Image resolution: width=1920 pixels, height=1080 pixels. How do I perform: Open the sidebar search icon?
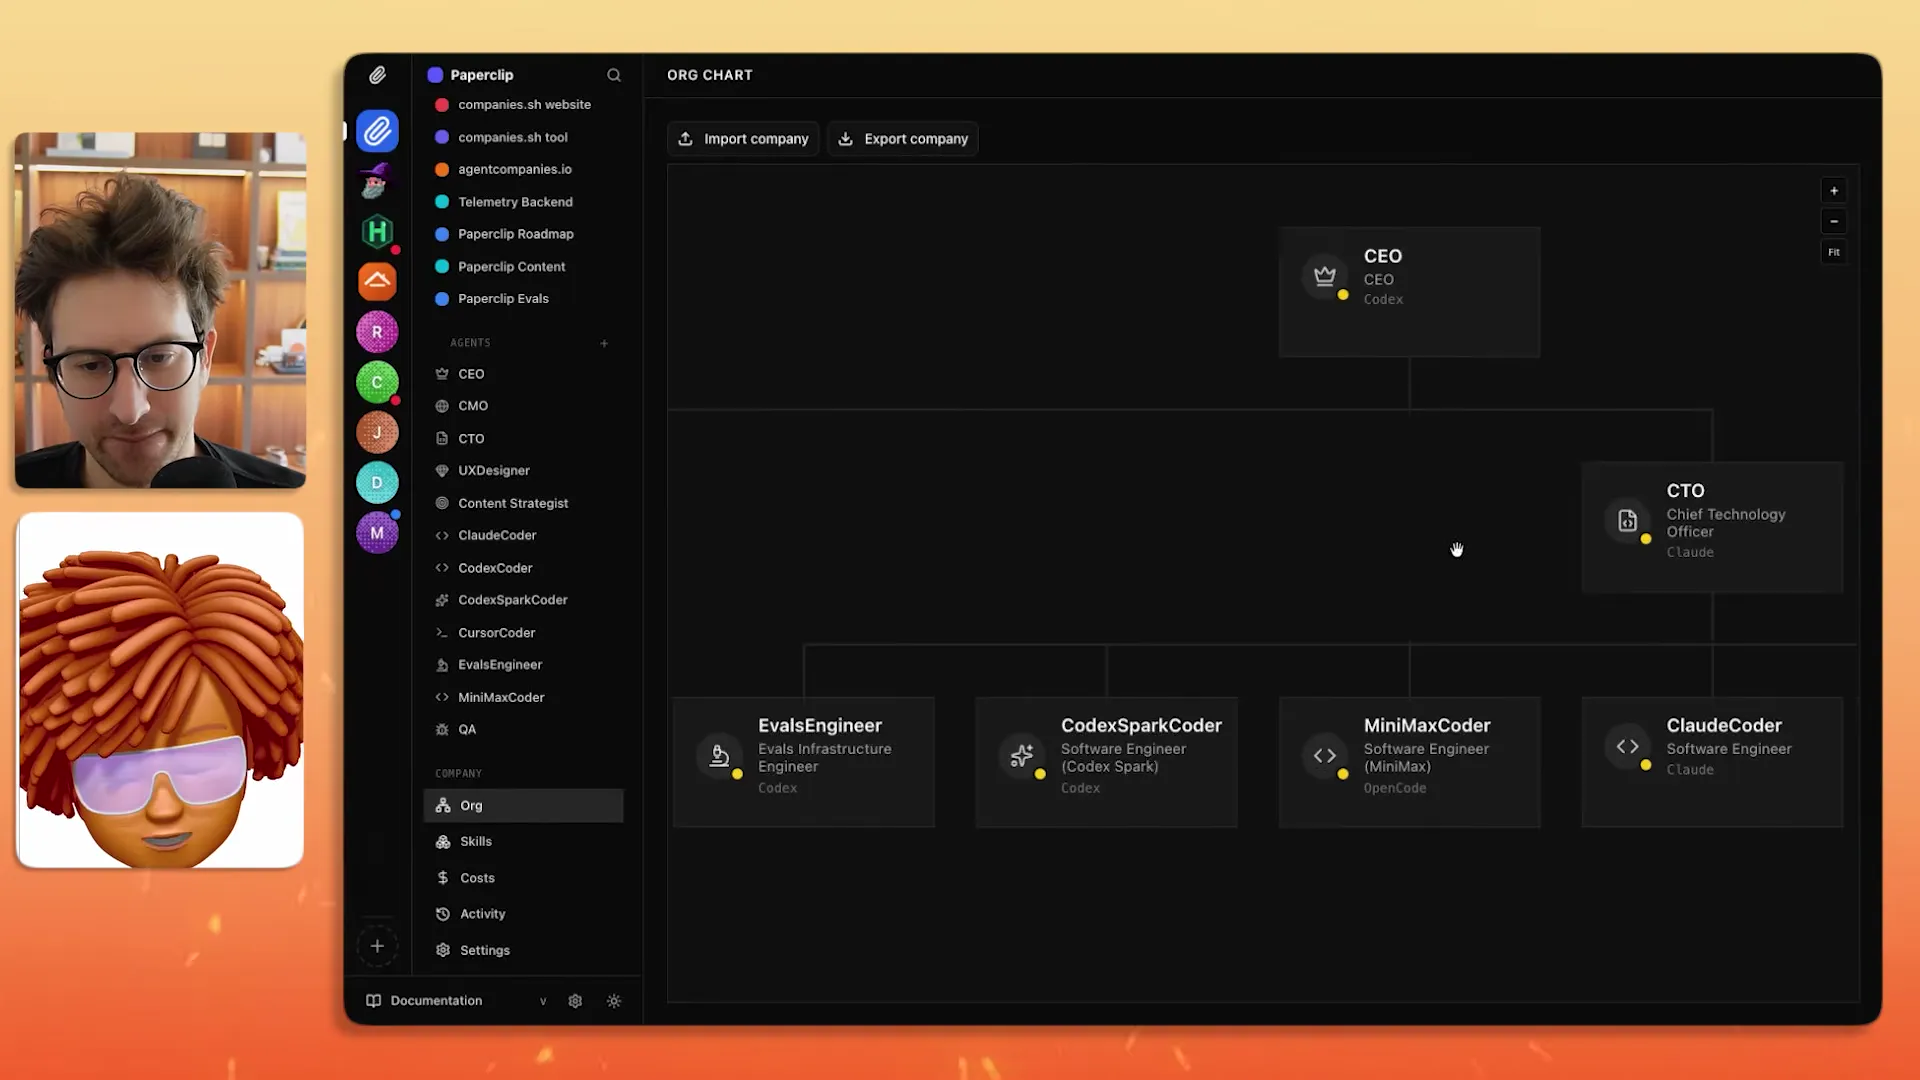[614, 75]
